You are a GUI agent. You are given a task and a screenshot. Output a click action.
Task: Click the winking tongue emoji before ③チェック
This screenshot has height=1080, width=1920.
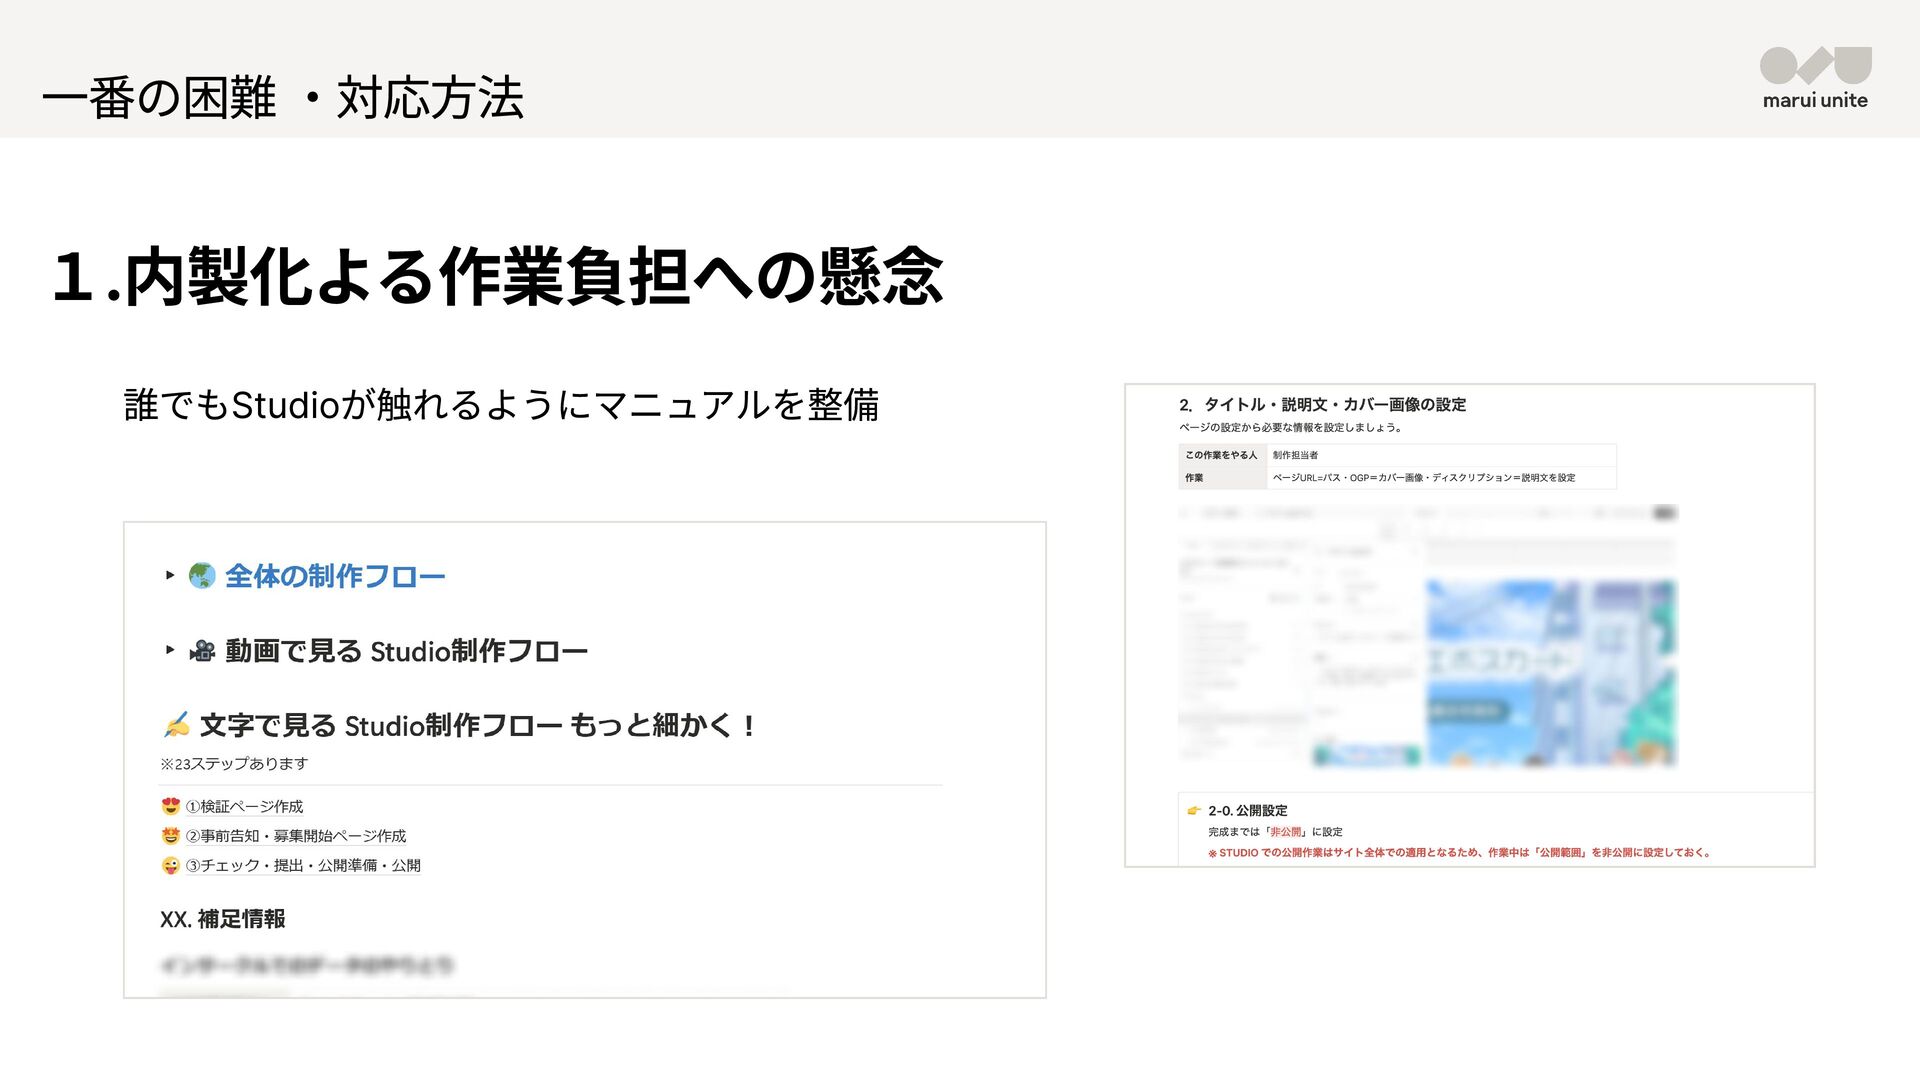click(x=171, y=865)
